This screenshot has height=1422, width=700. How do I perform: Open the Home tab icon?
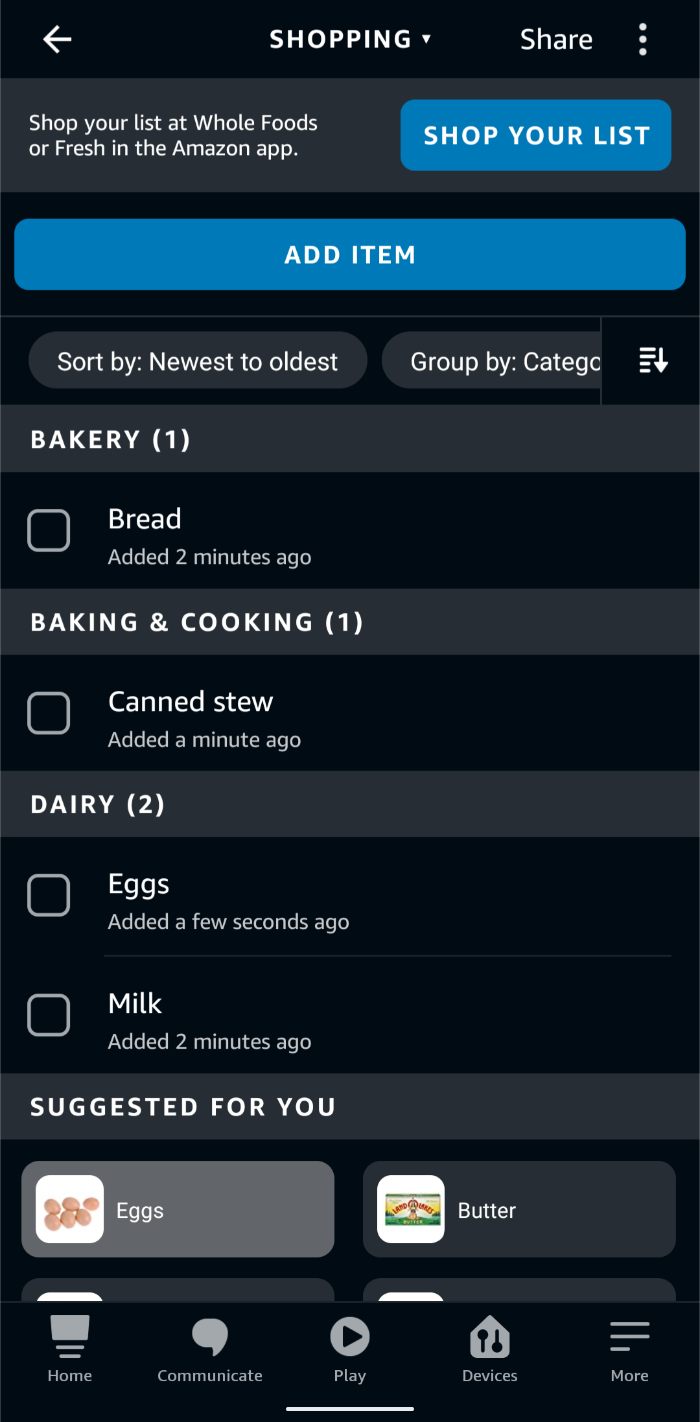pos(69,1337)
